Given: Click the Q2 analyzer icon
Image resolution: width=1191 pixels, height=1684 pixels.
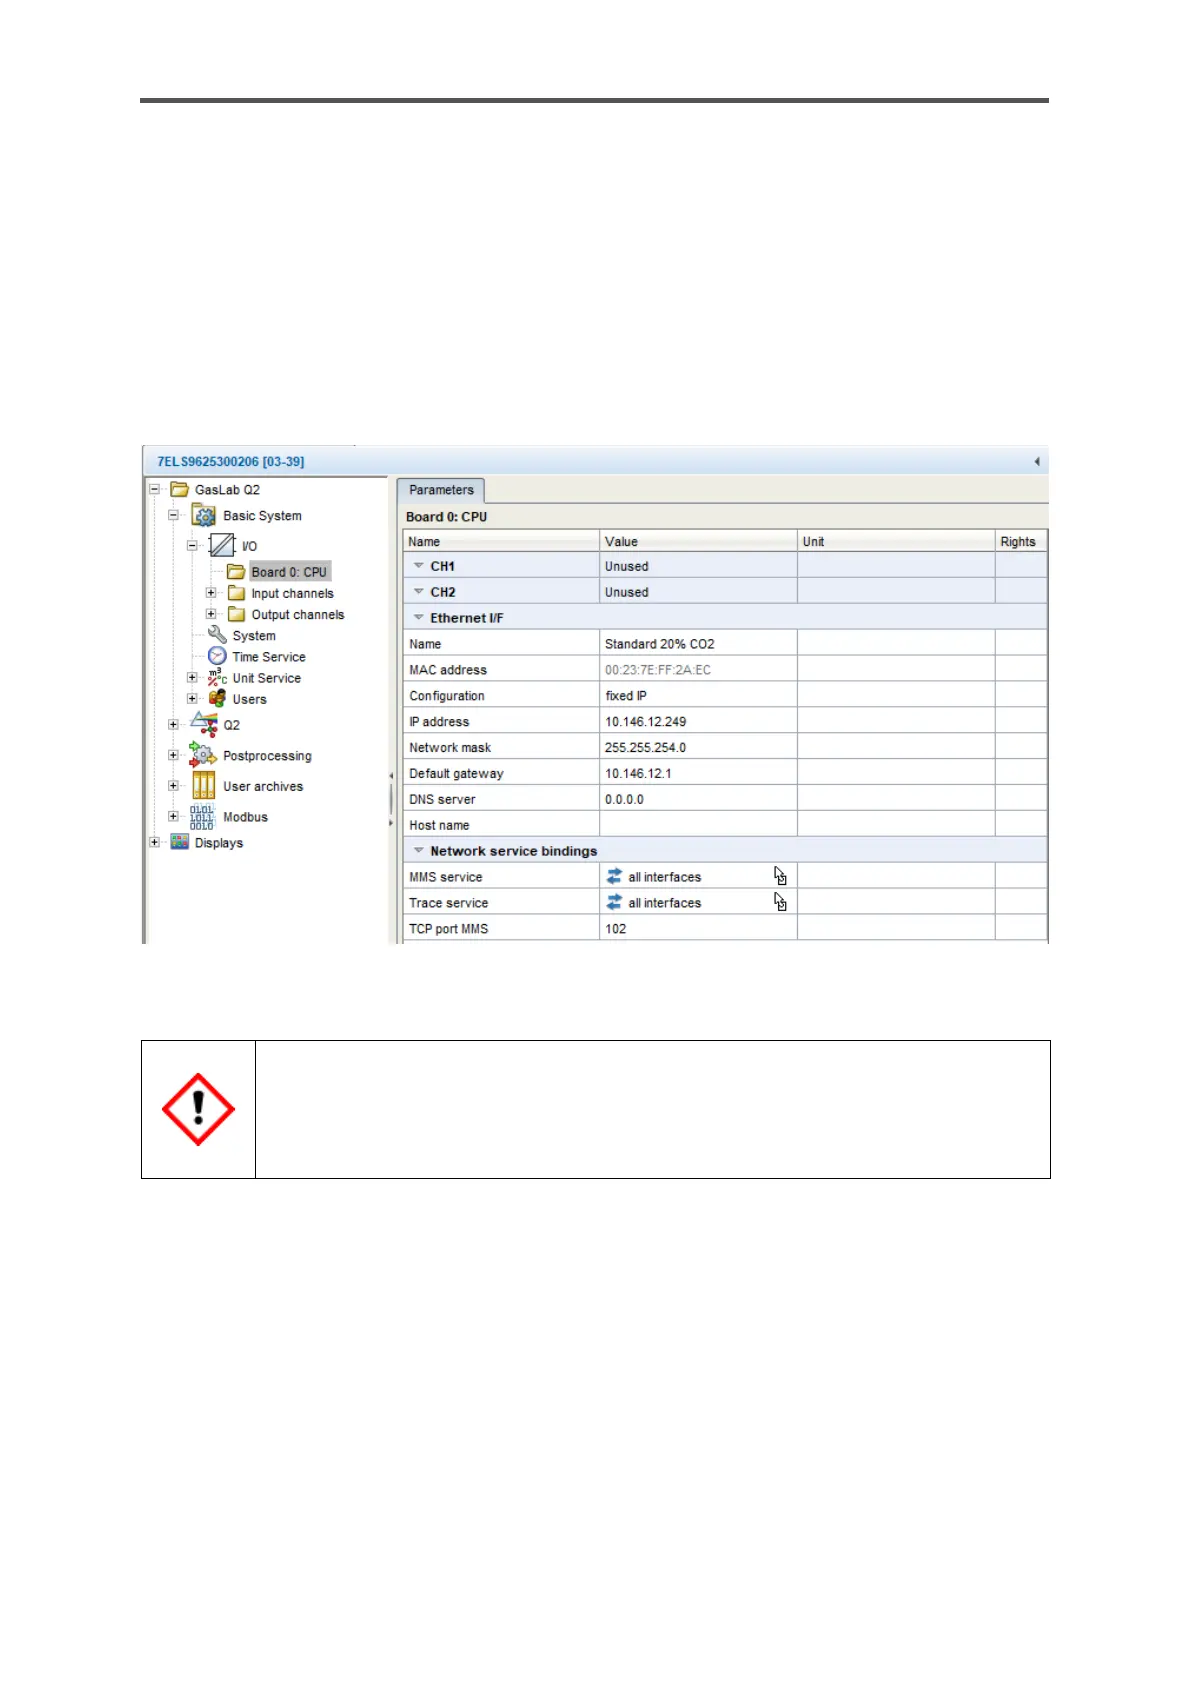Looking at the screenshot, I should coord(204,724).
